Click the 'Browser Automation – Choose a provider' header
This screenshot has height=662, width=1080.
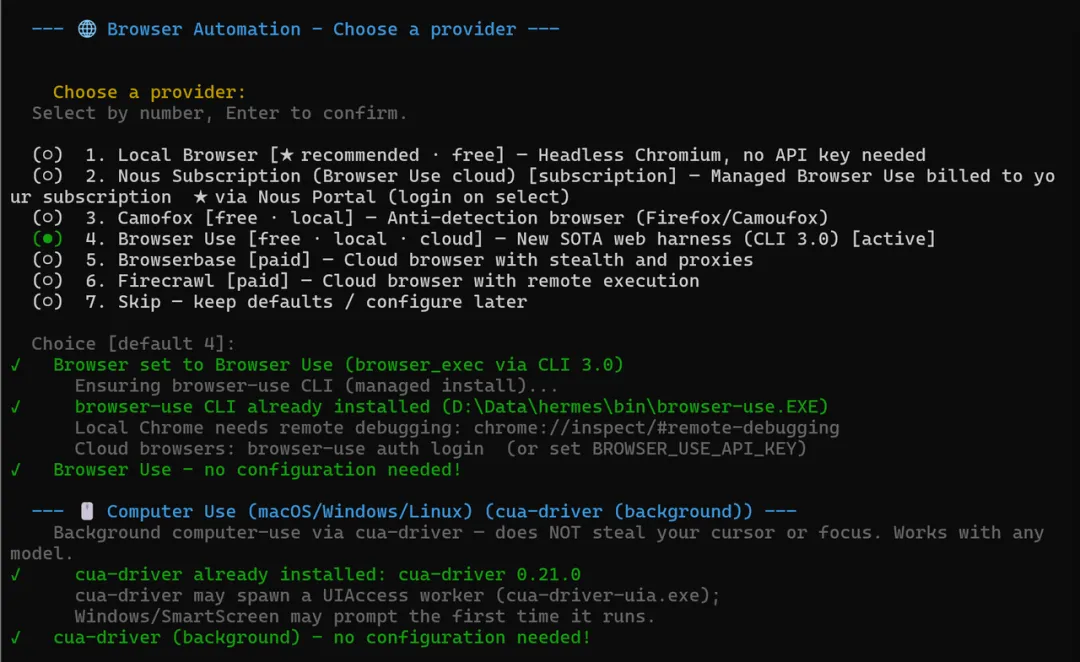[x=311, y=29]
